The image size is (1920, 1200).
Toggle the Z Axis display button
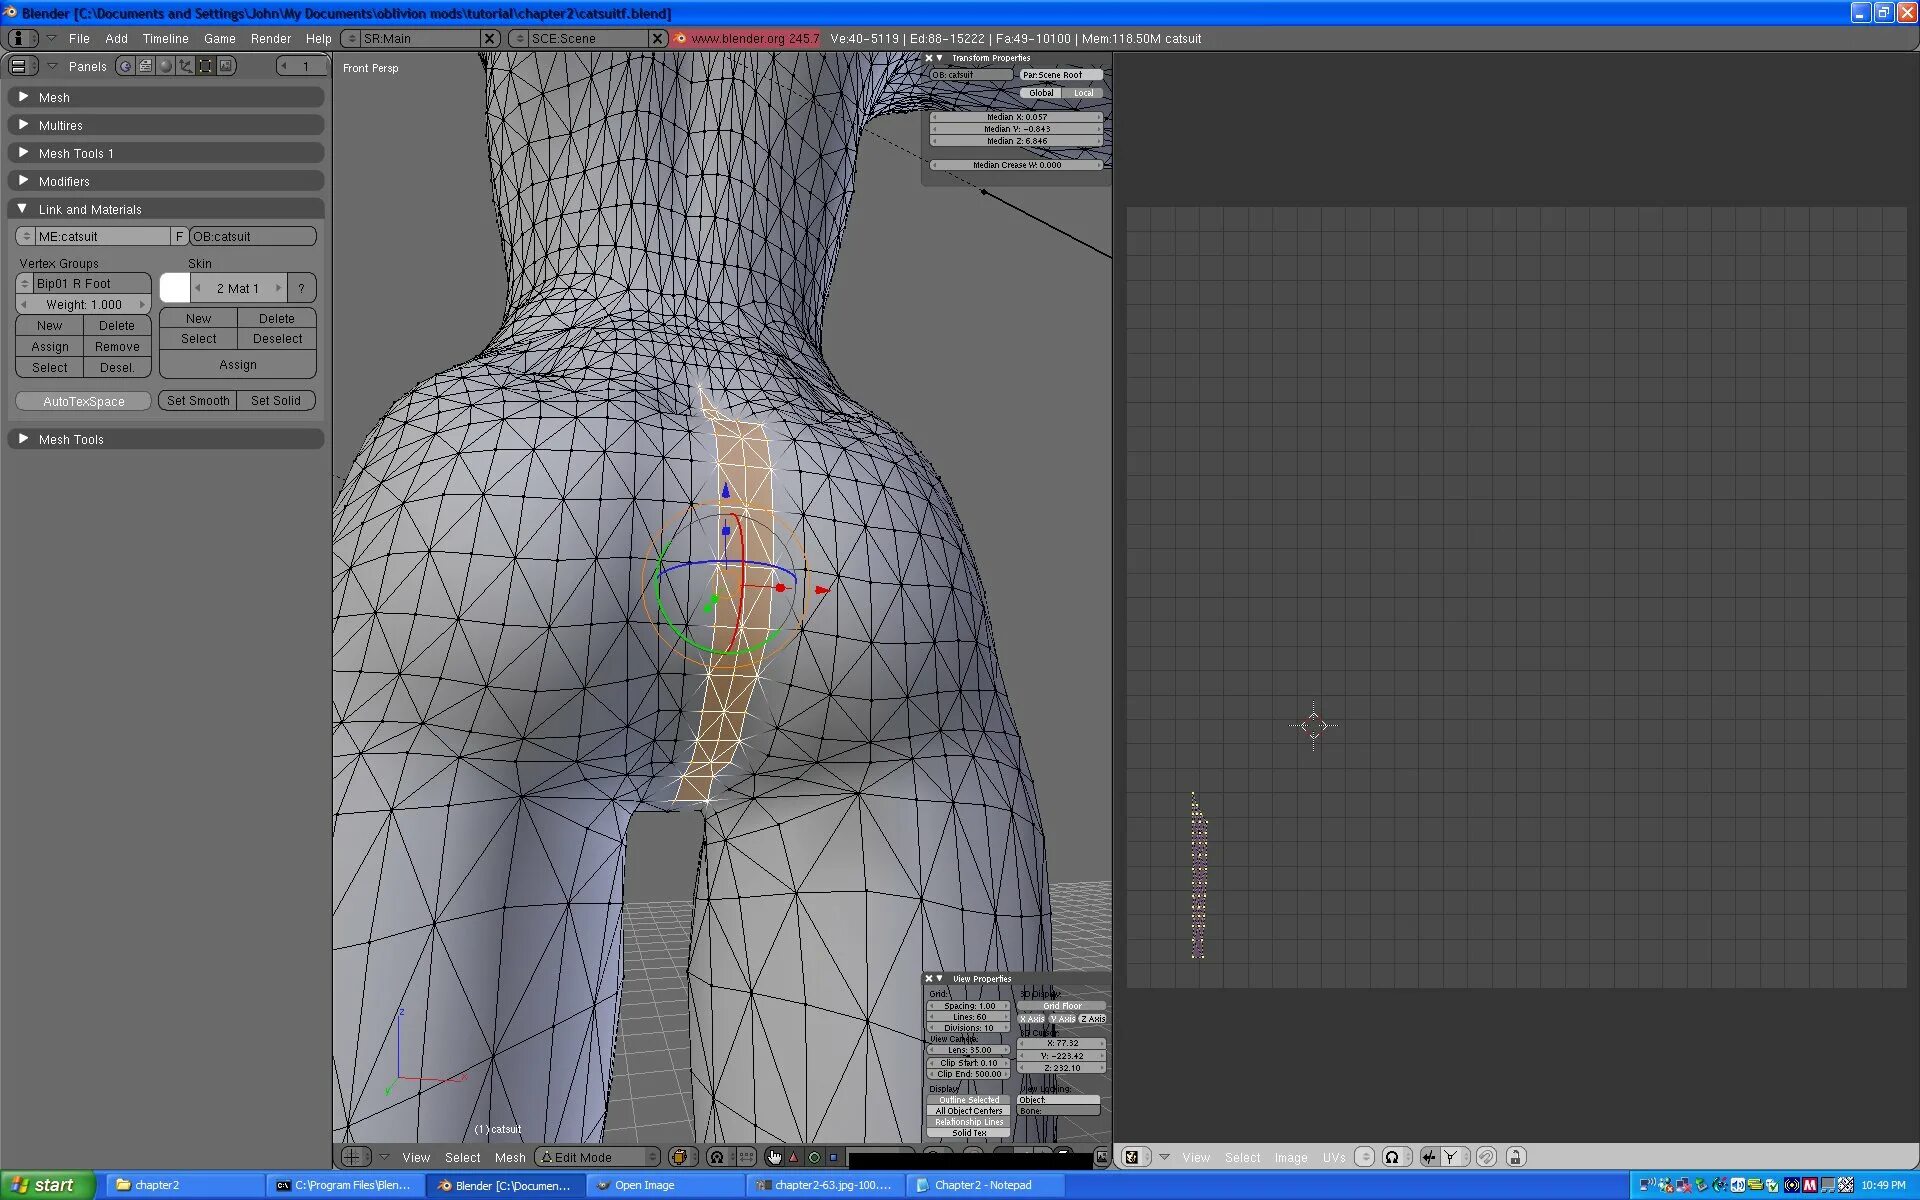(x=1093, y=1019)
